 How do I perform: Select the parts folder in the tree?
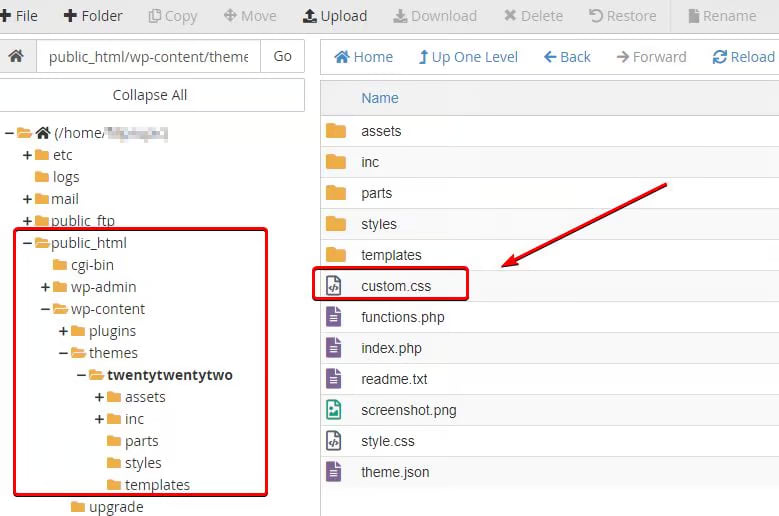click(x=142, y=441)
